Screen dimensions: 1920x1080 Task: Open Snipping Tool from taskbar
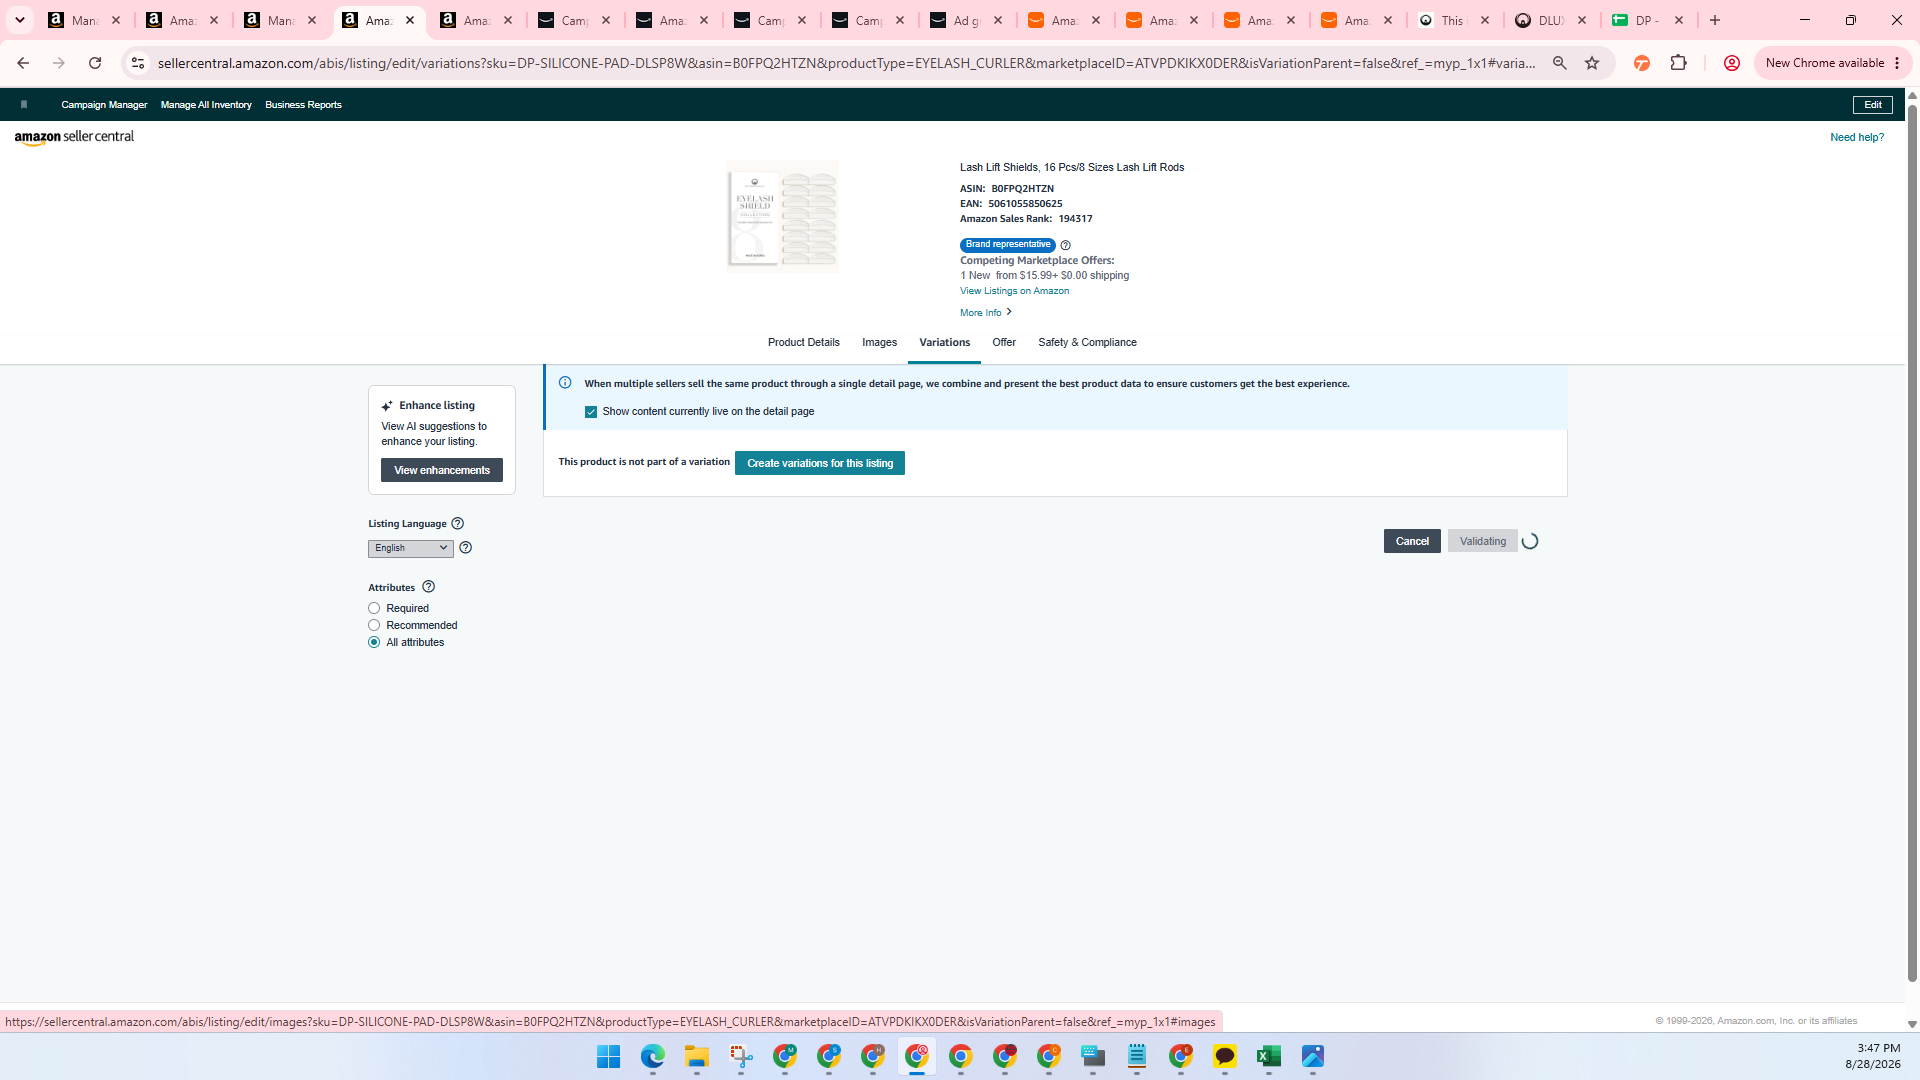740,1057
